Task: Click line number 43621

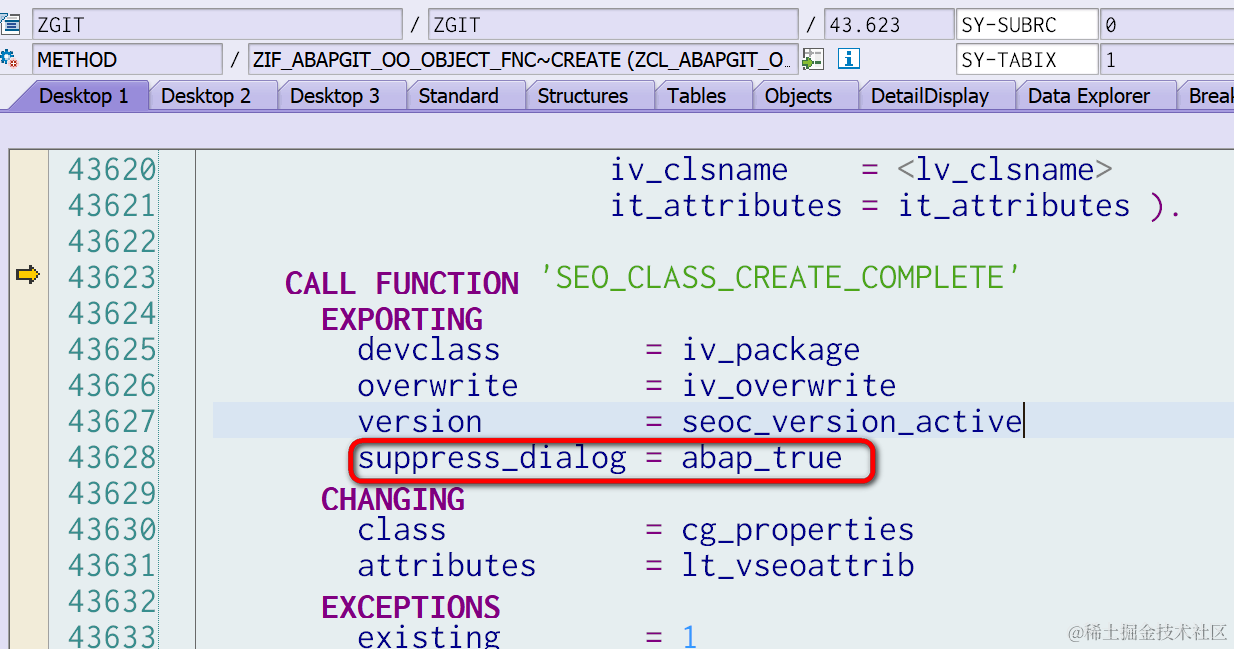Action: (x=112, y=205)
